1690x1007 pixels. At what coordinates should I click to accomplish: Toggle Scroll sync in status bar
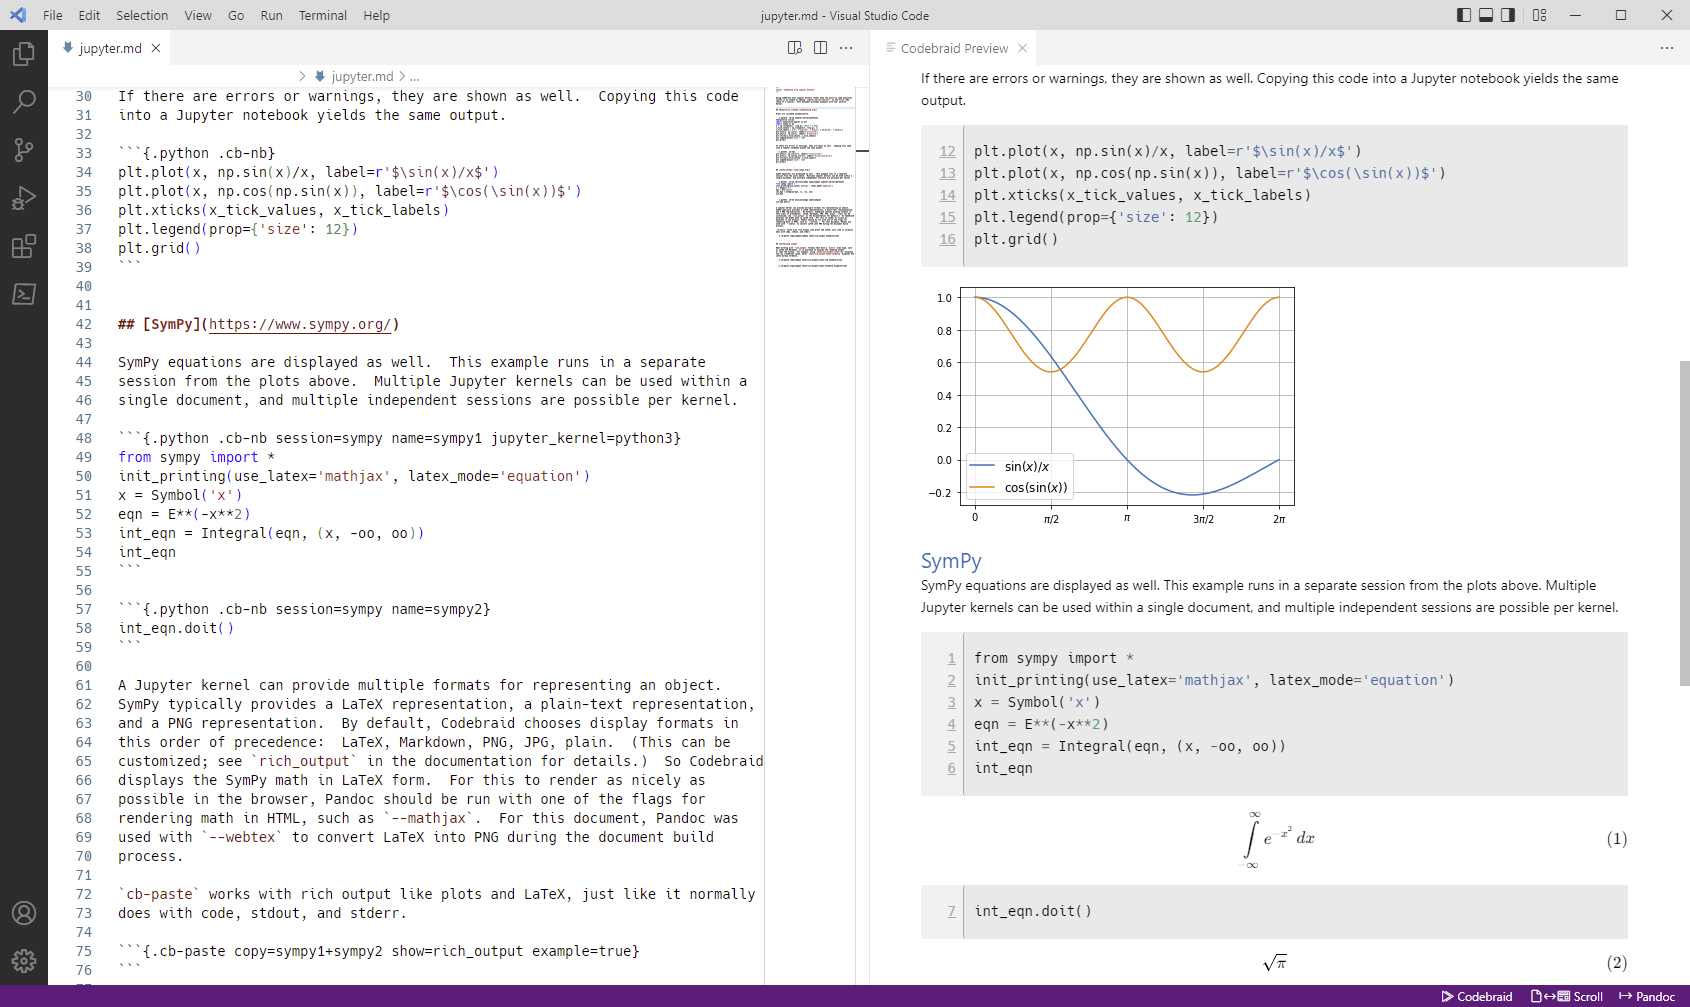(1567, 996)
